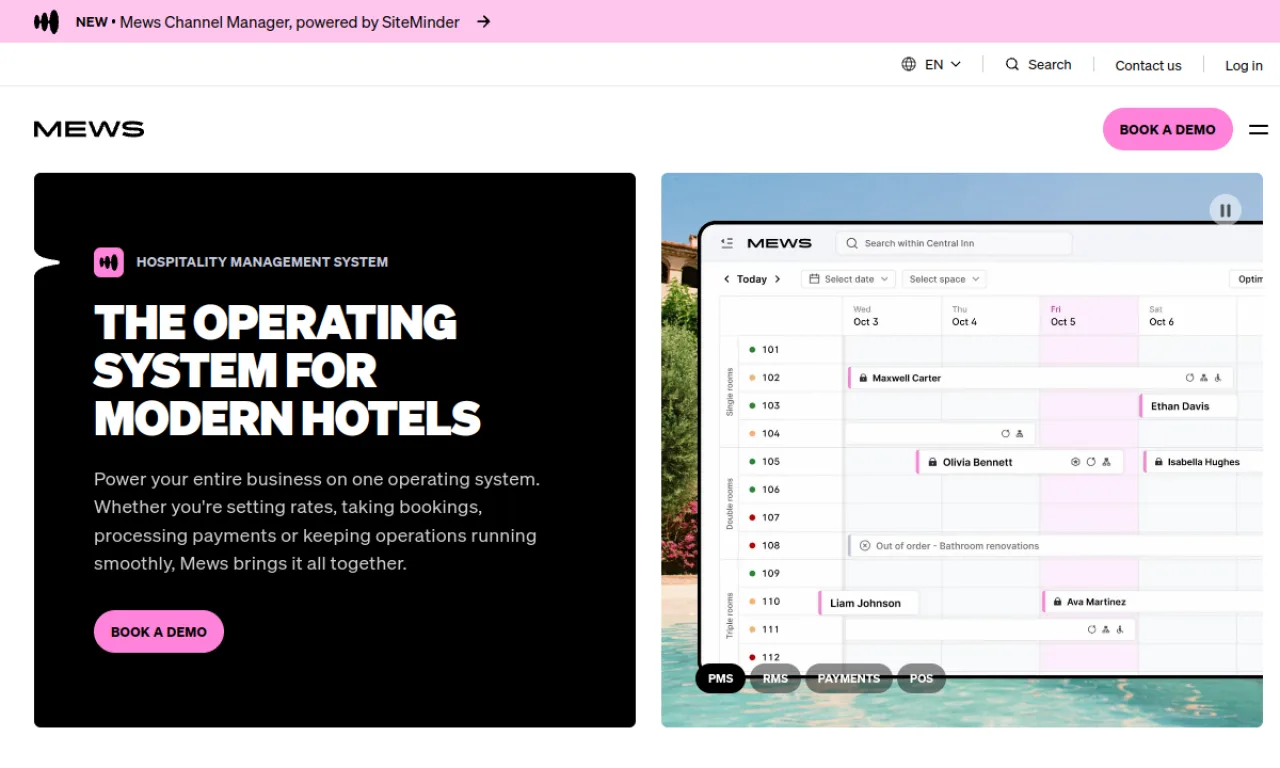Click the header Book a Demo button
Screen dimensions: 1280x768
click(1167, 129)
